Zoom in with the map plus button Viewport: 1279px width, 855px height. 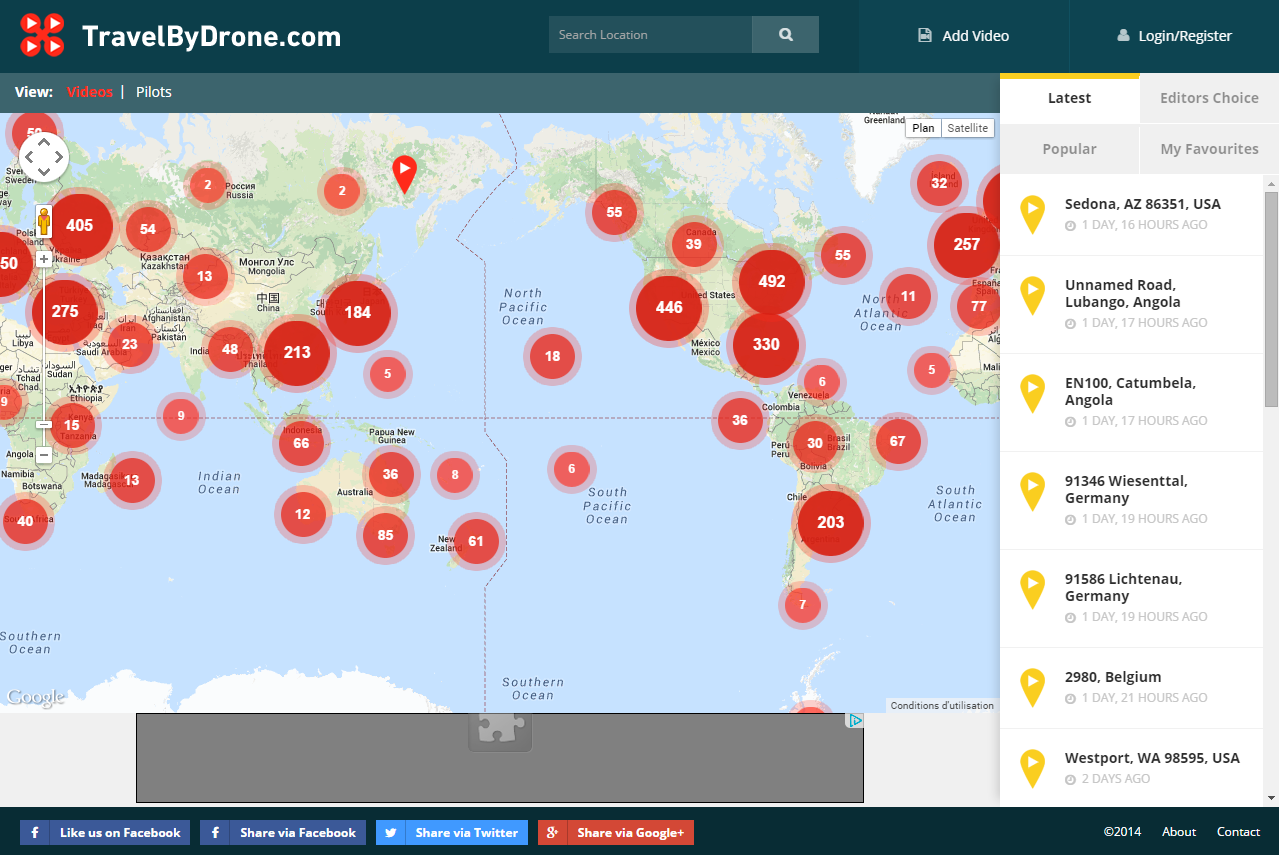[x=44, y=259]
